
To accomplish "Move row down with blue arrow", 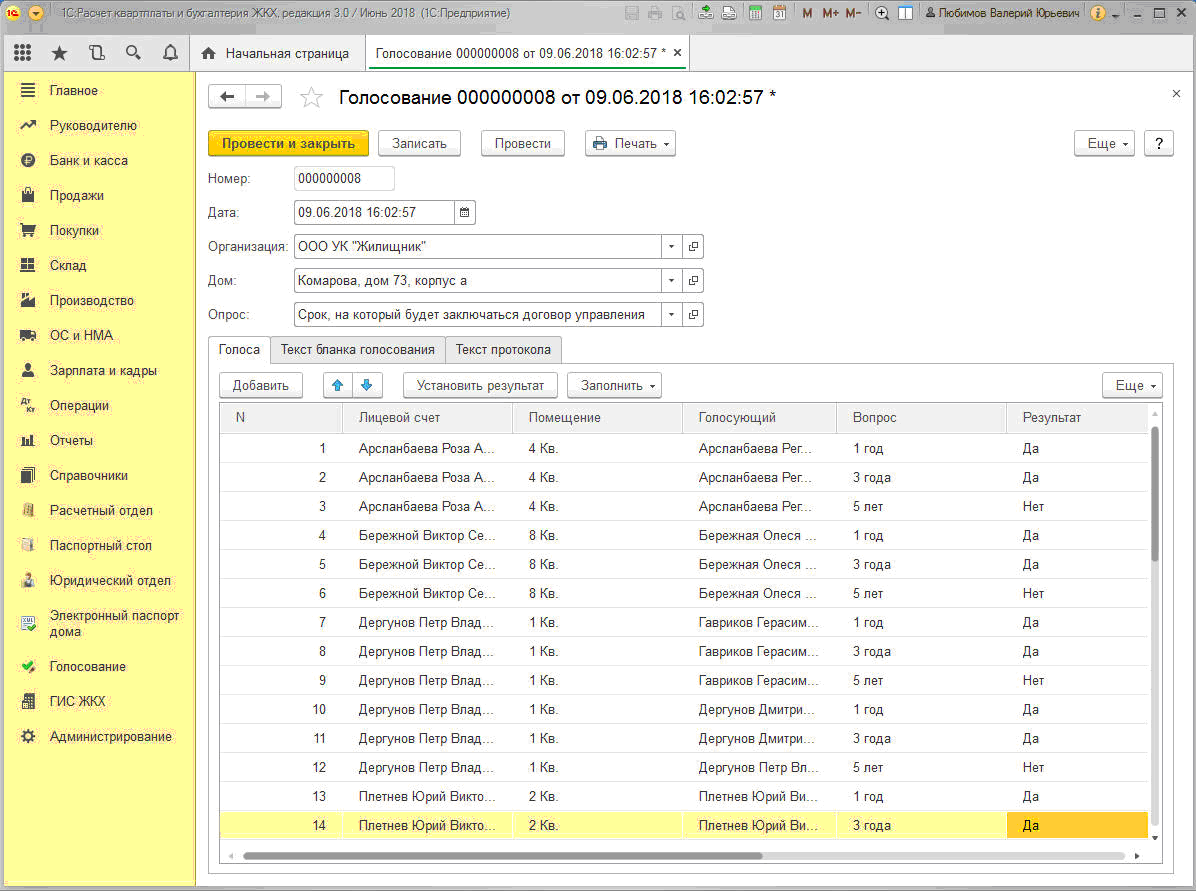I will [x=367, y=385].
